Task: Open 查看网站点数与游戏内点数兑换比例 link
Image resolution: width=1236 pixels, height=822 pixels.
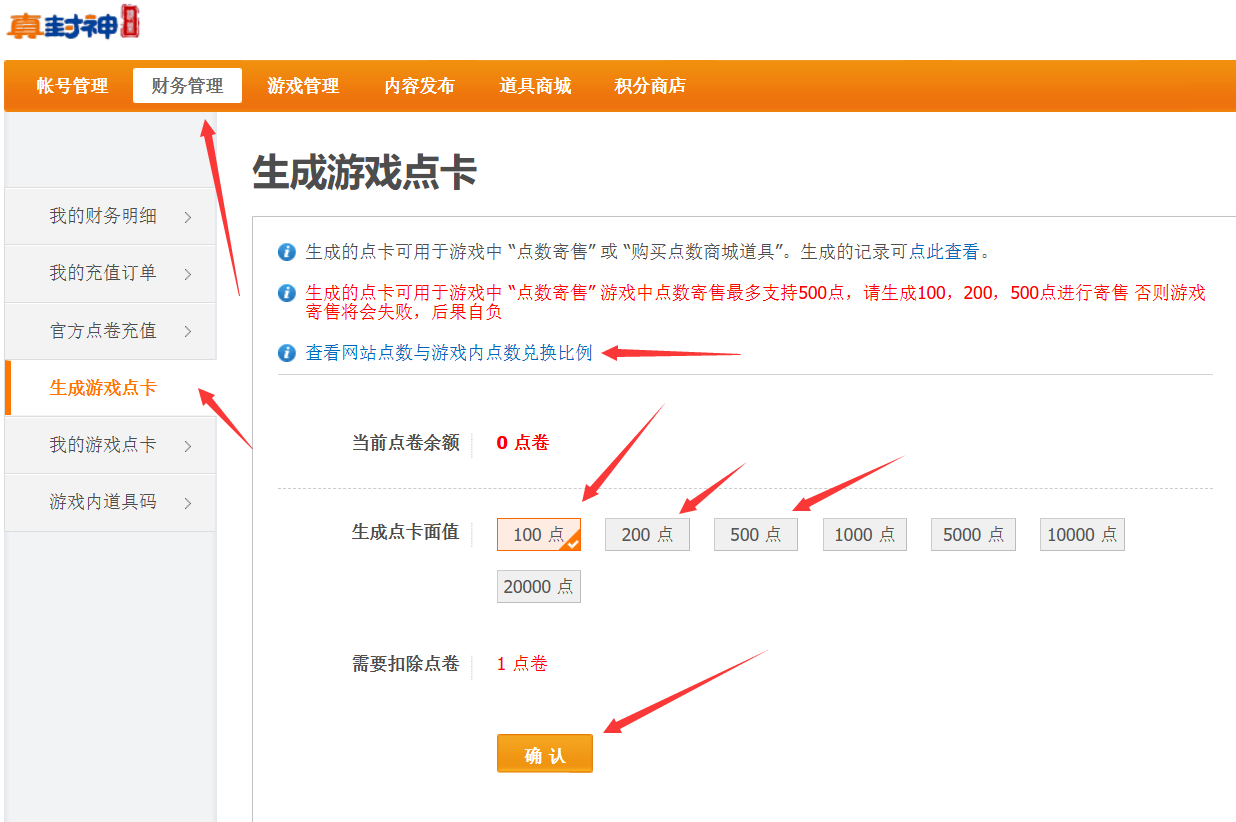Action: [449, 353]
